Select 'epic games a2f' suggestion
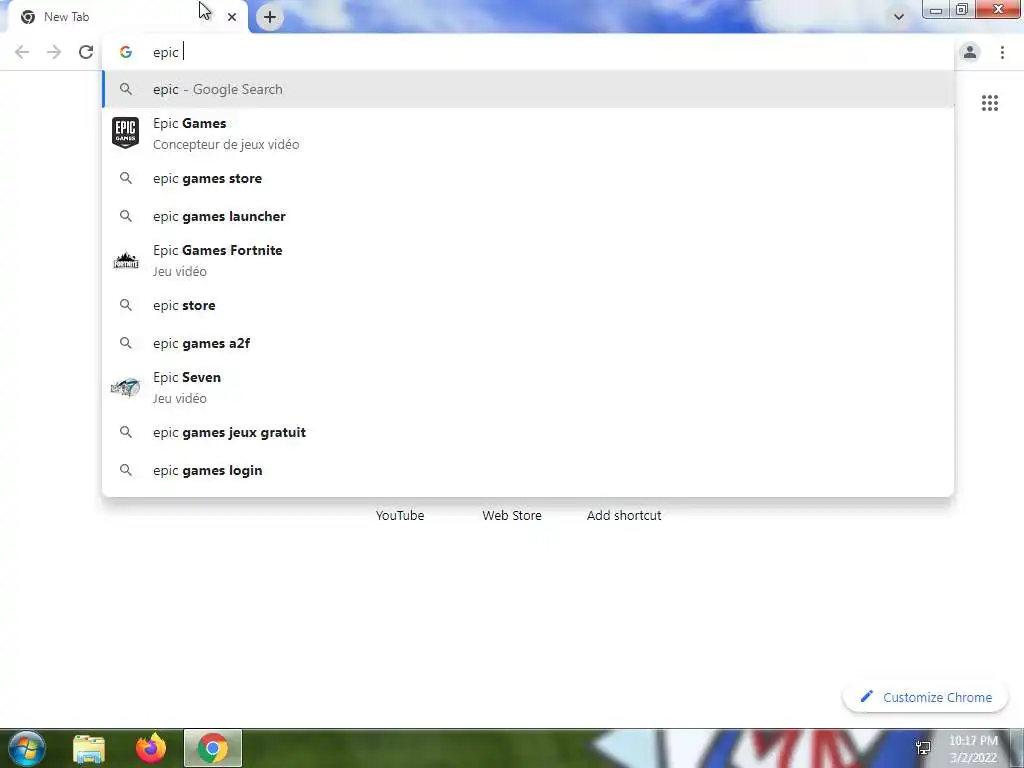 click(x=528, y=343)
